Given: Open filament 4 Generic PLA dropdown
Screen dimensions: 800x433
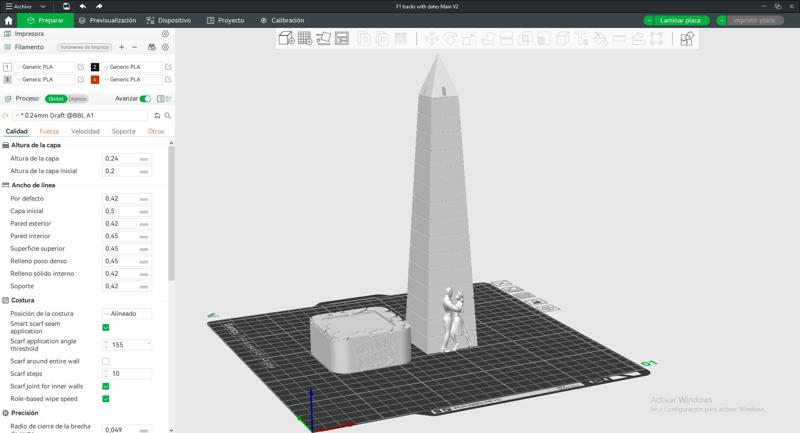Looking at the screenshot, I should pyautogui.click(x=132, y=80).
